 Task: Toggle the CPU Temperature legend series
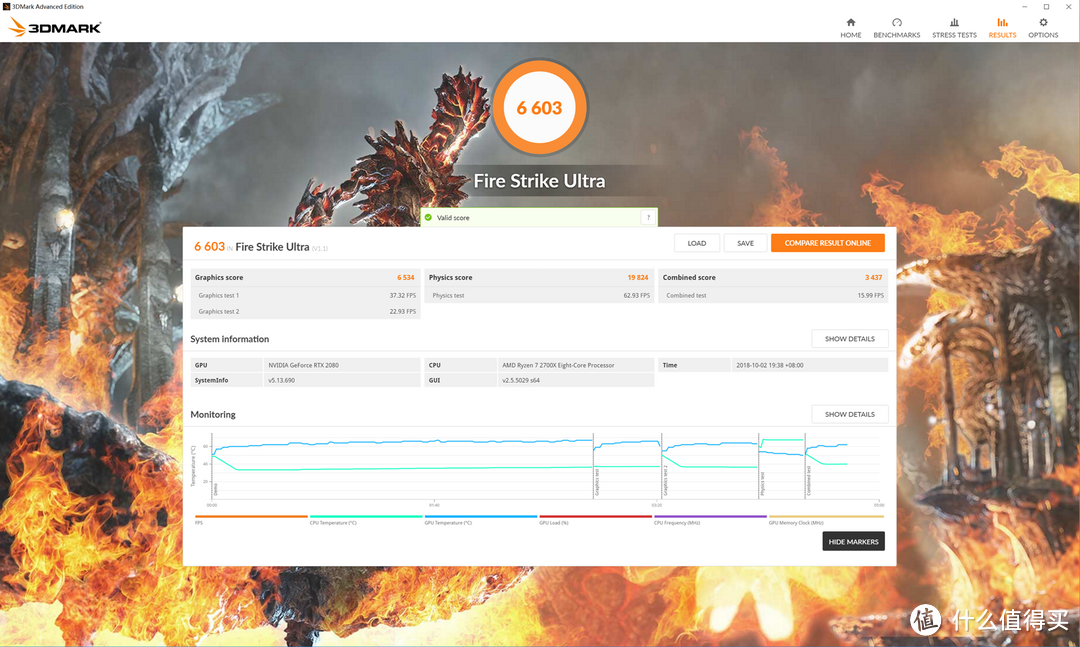[366, 520]
